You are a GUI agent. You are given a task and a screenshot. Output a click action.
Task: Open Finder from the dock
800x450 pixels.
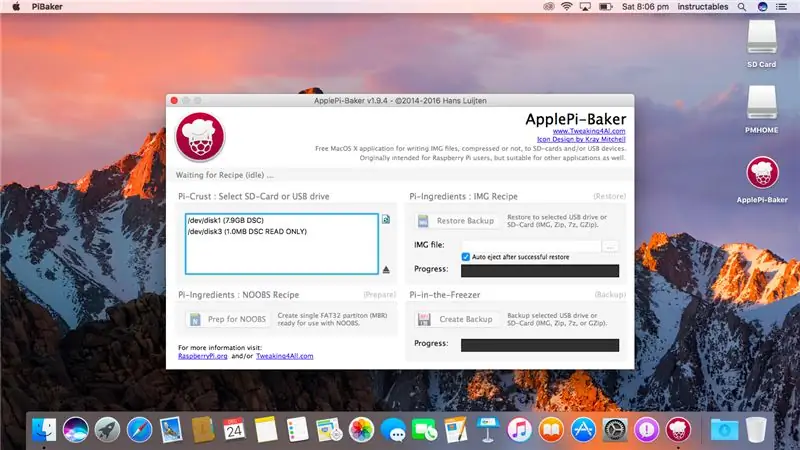click(44, 430)
